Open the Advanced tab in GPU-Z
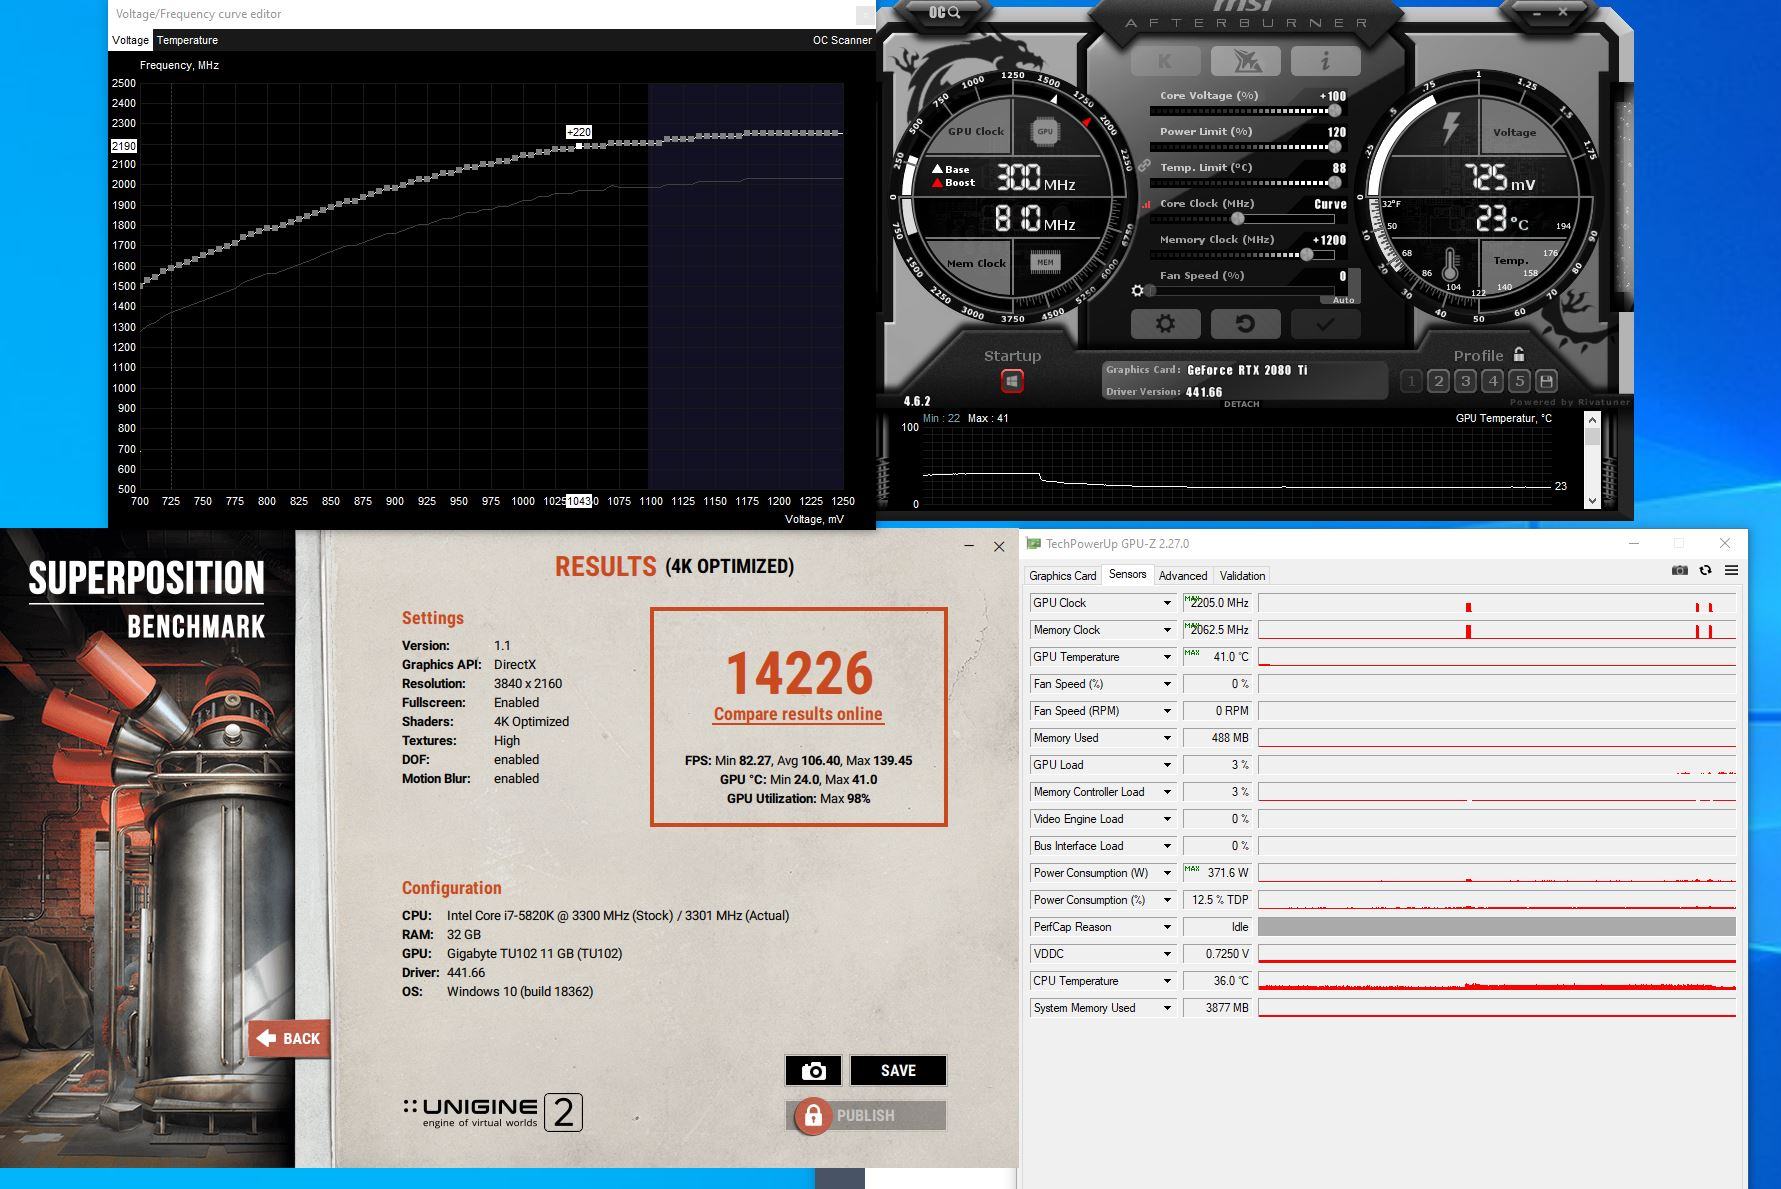 [1183, 576]
